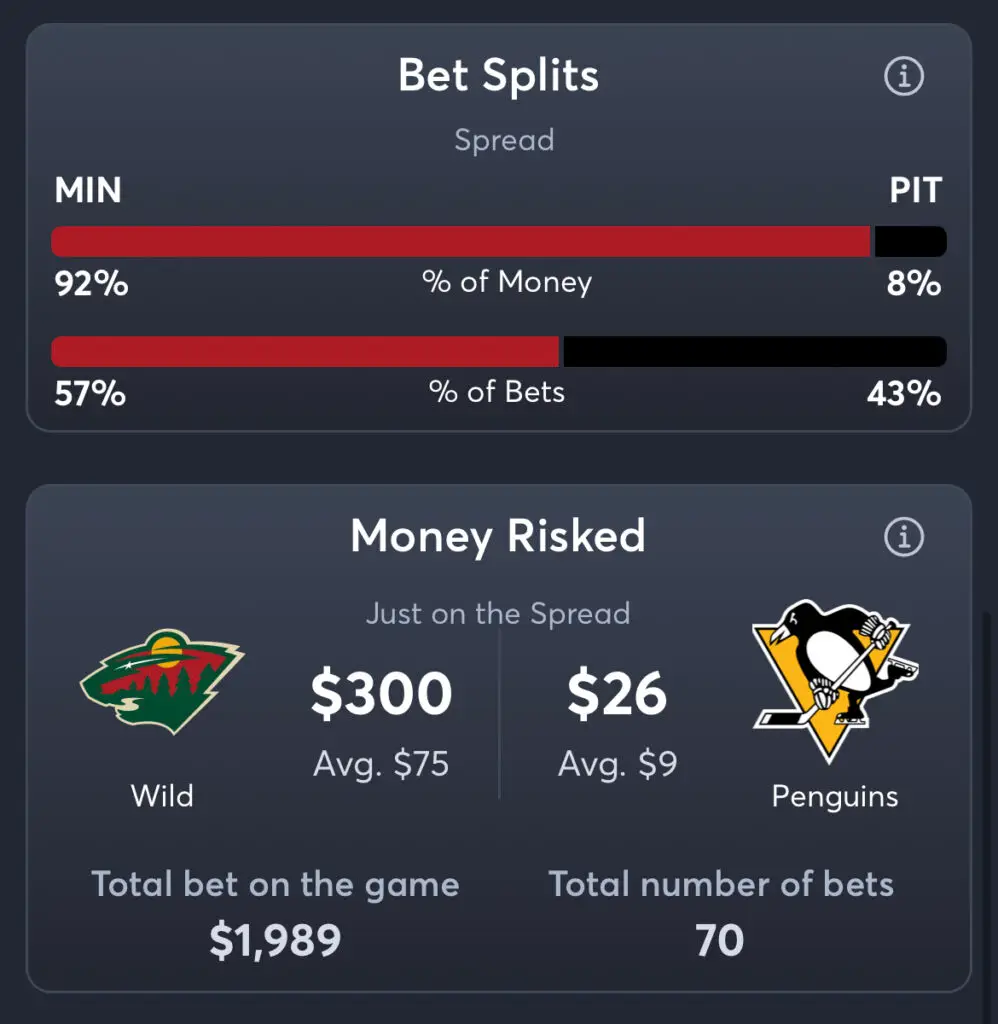Click the Wild team name label
The width and height of the screenshot is (998, 1024).
point(162,796)
